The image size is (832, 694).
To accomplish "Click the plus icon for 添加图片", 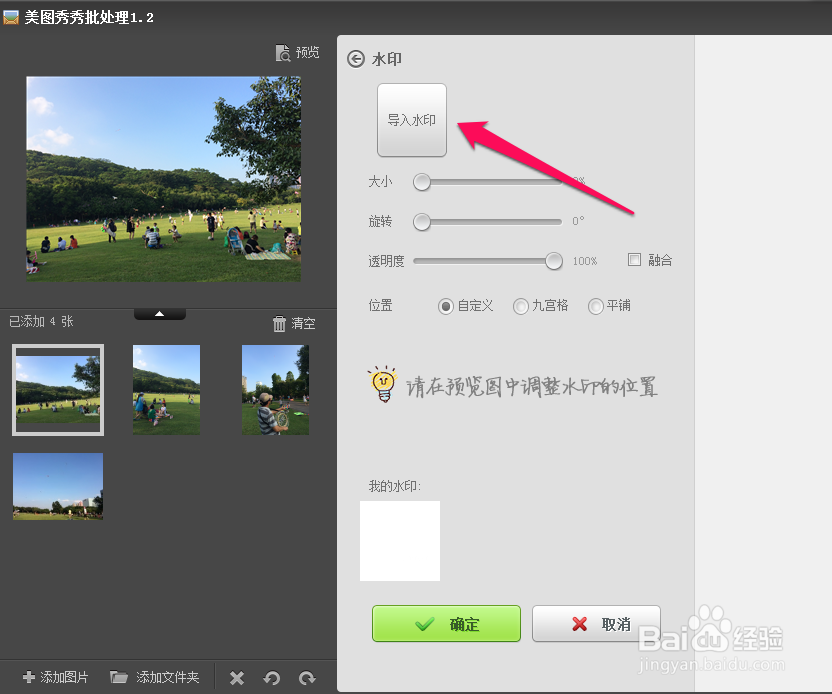I will tap(29, 677).
